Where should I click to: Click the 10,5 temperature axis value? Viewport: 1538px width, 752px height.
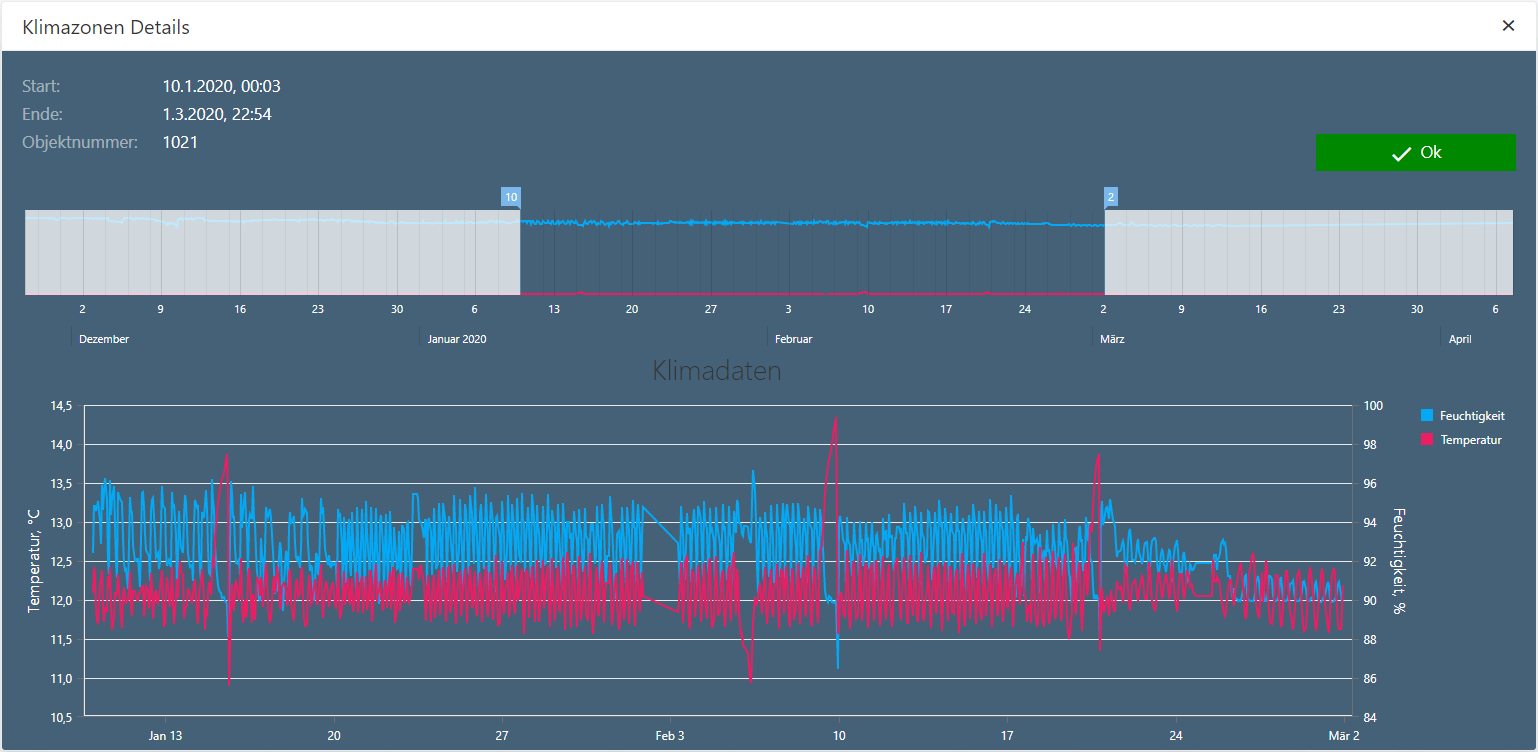(61, 717)
